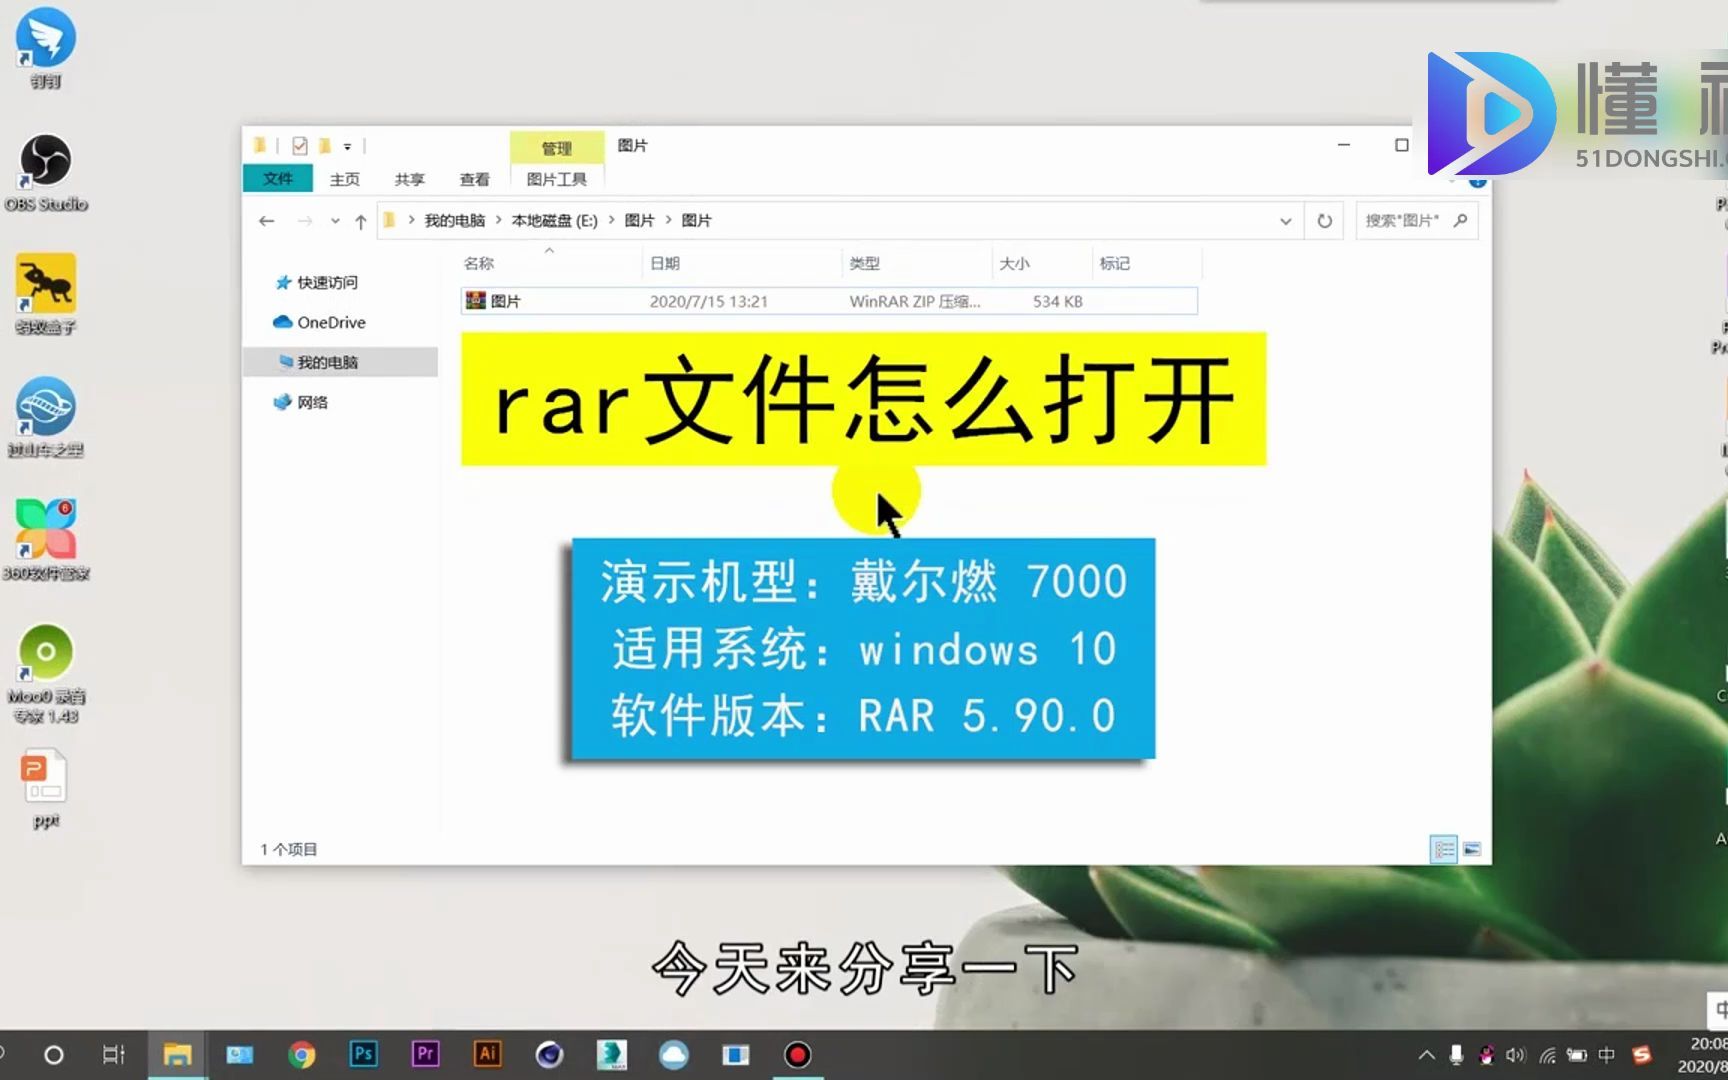Open Google Chrome from the taskbar
The image size is (1728, 1080).
pos(301,1055)
